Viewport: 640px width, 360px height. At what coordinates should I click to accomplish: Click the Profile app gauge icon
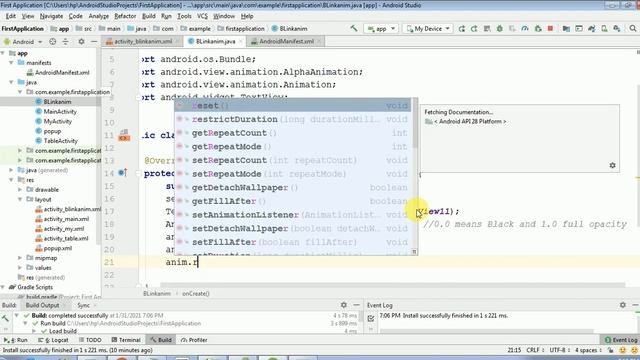tap(525, 29)
